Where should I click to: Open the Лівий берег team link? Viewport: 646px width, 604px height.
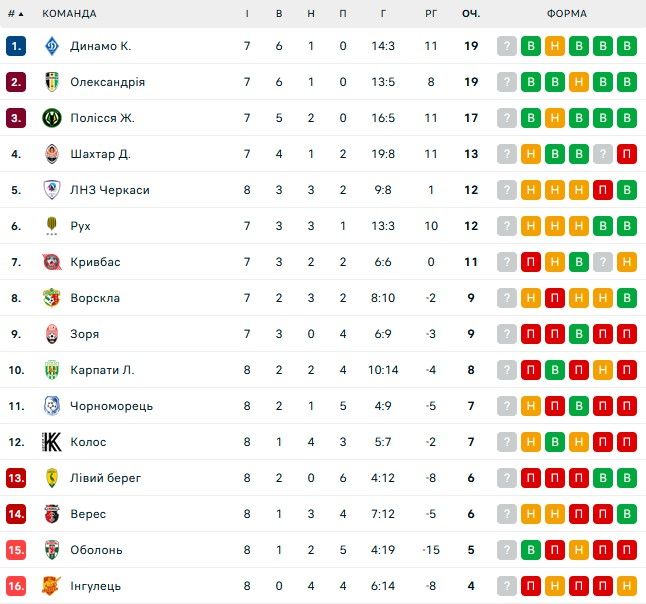pyautogui.click(x=105, y=478)
